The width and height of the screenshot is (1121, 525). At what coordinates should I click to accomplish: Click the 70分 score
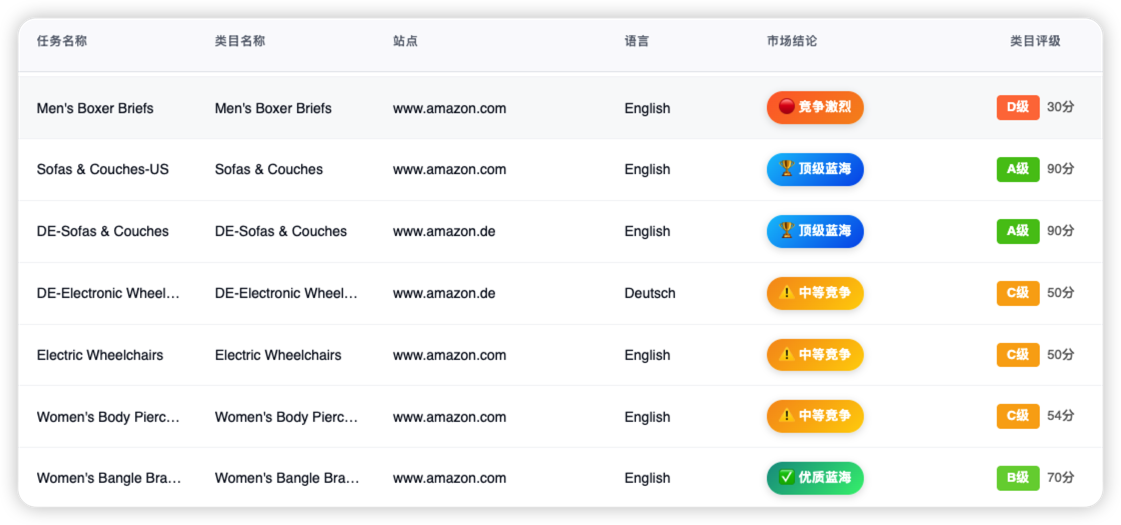pos(1060,478)
